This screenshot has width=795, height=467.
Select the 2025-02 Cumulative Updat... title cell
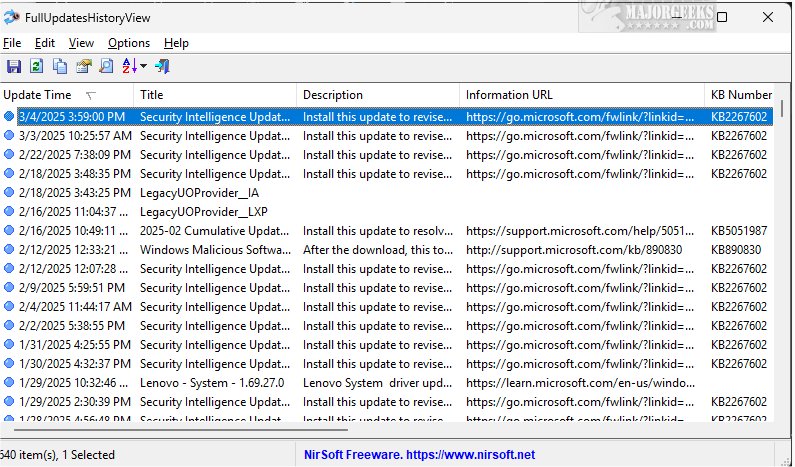click(214, 231)
